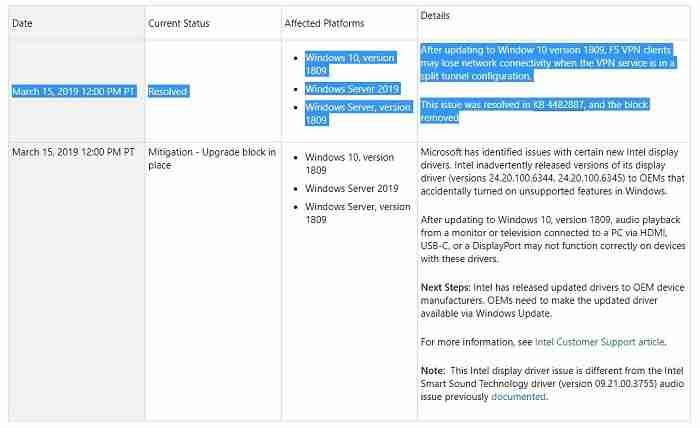This screenshot has width=700, height=428.
Task: Follow the "documented" link in the Note
Action: 518,396
